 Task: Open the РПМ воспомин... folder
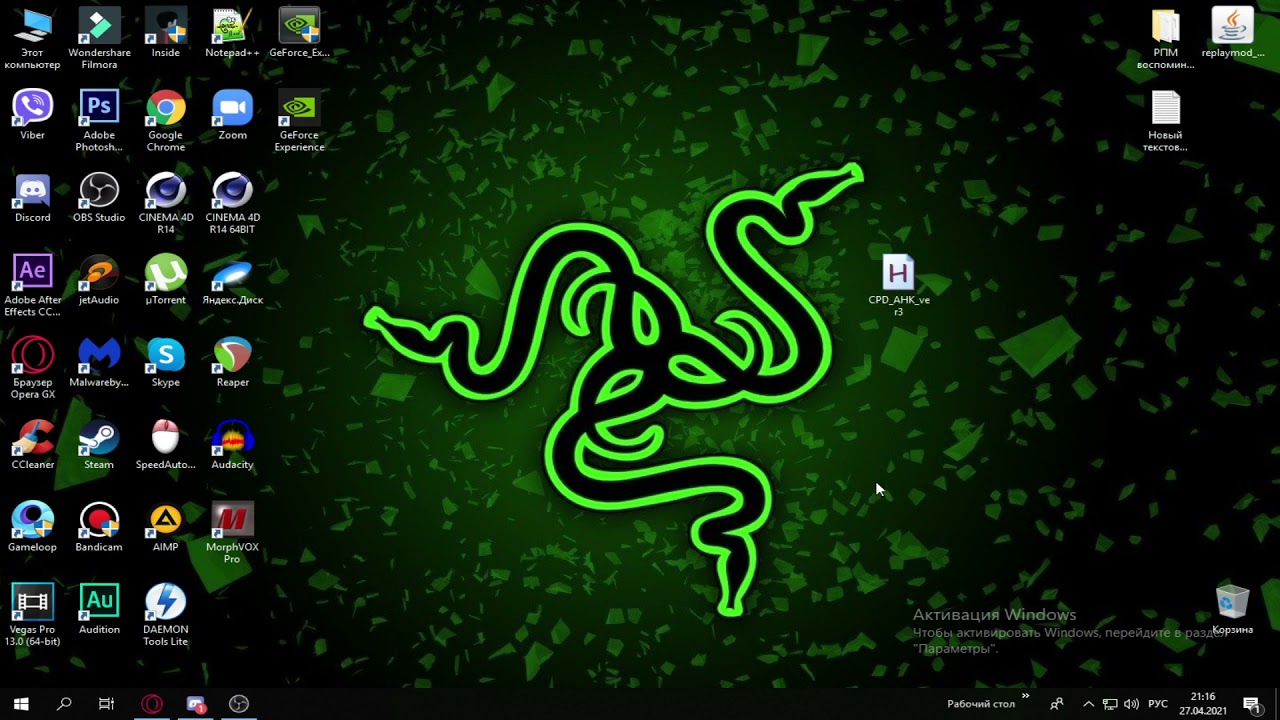[x=1166, y=40]
